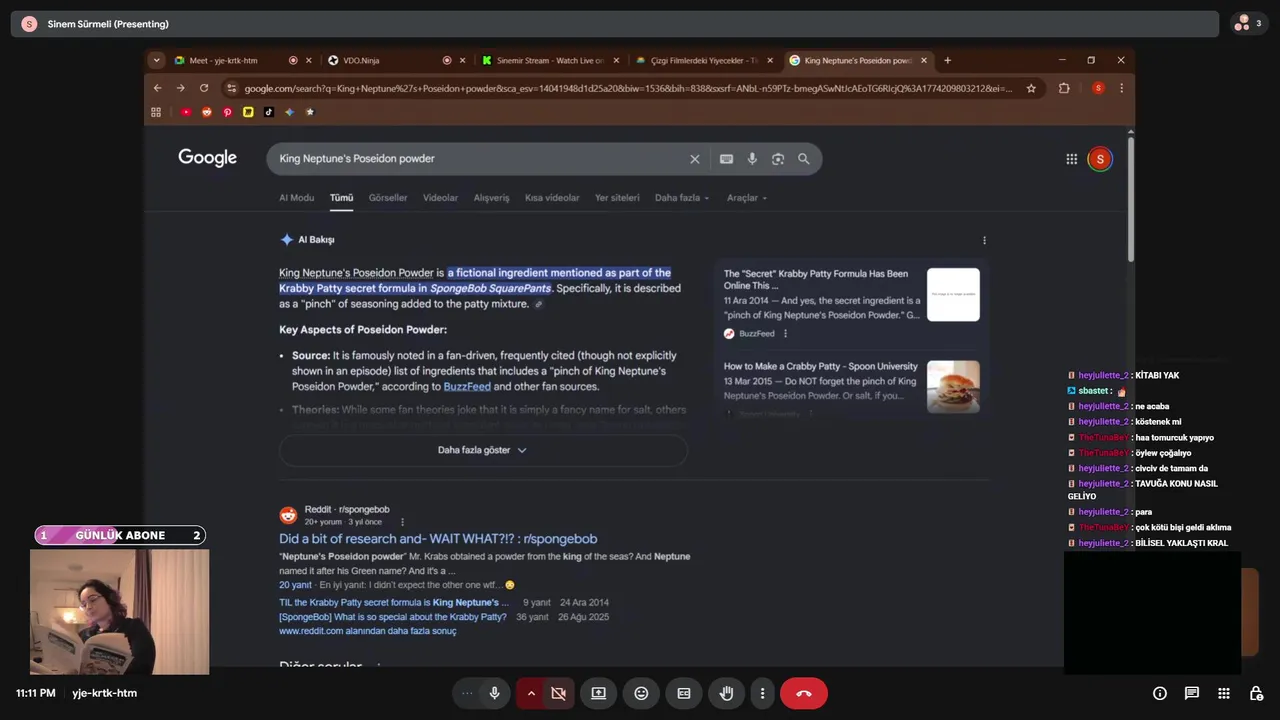Open video settings up-arrow in Meet
Image resolution: width=1280 pixels, height=720 pixels.
[x=531, y=693]
